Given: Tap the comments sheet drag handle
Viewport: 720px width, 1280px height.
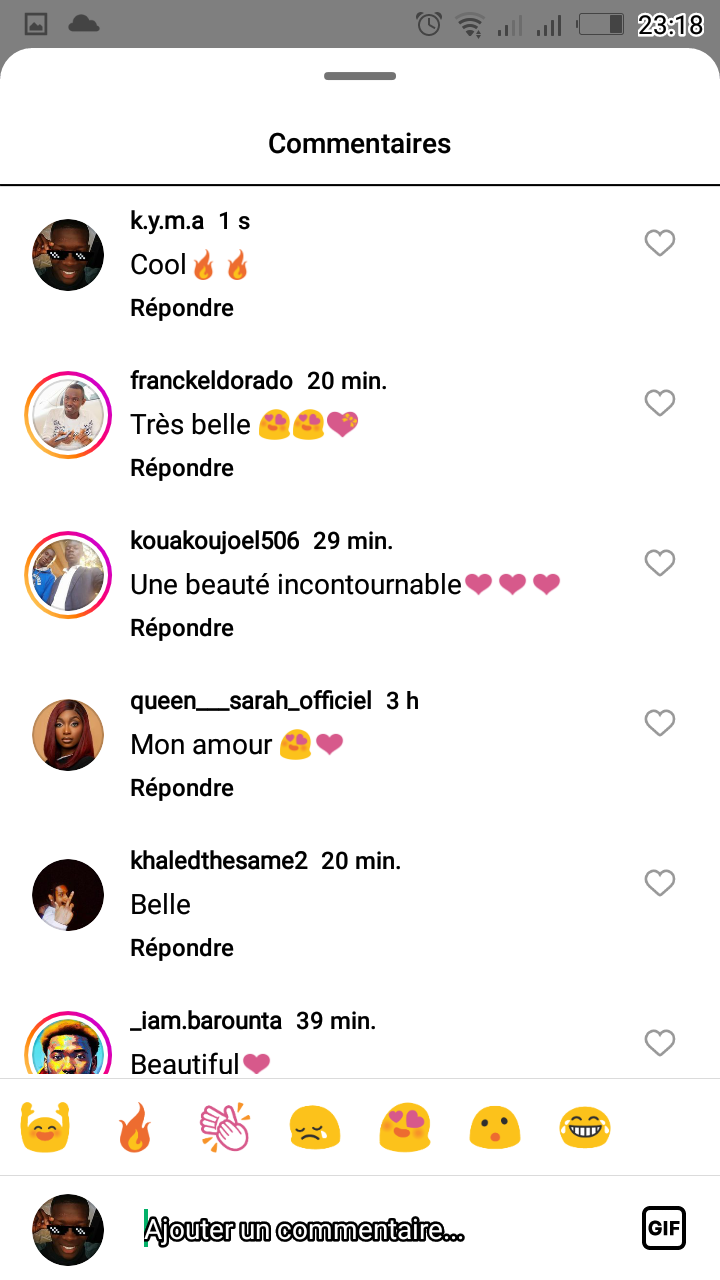Looking at the screenshot, I should (360, 76).
